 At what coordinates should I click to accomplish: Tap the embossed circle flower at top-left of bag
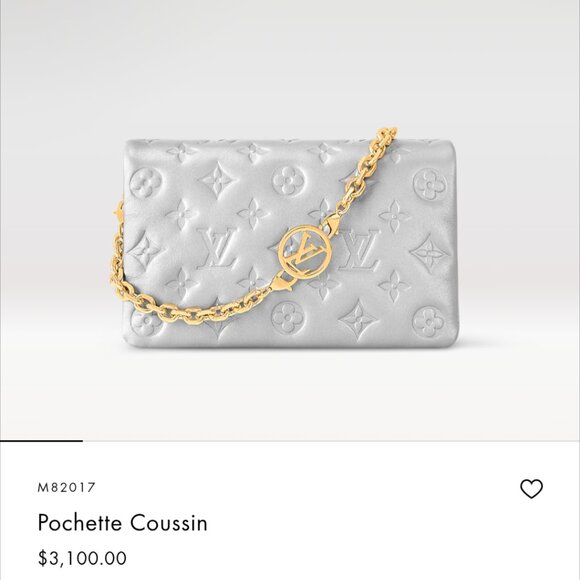click(146, 183)
